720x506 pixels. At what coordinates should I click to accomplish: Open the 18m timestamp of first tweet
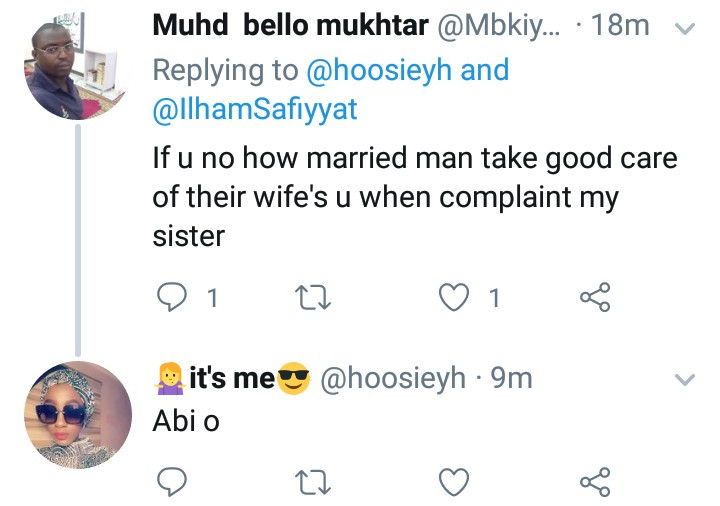pos(620,25)
